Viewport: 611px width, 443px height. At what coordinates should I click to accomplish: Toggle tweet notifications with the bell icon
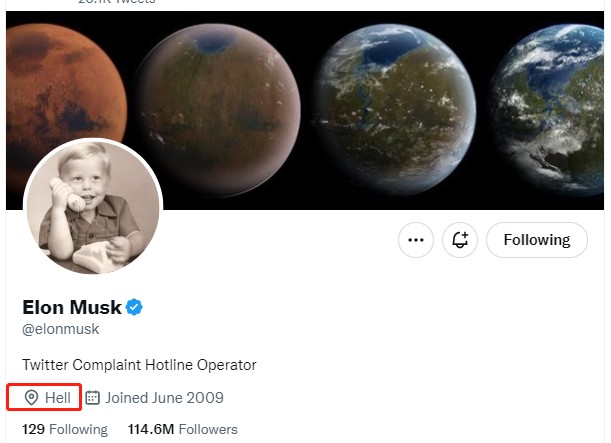tap(460, 240)
